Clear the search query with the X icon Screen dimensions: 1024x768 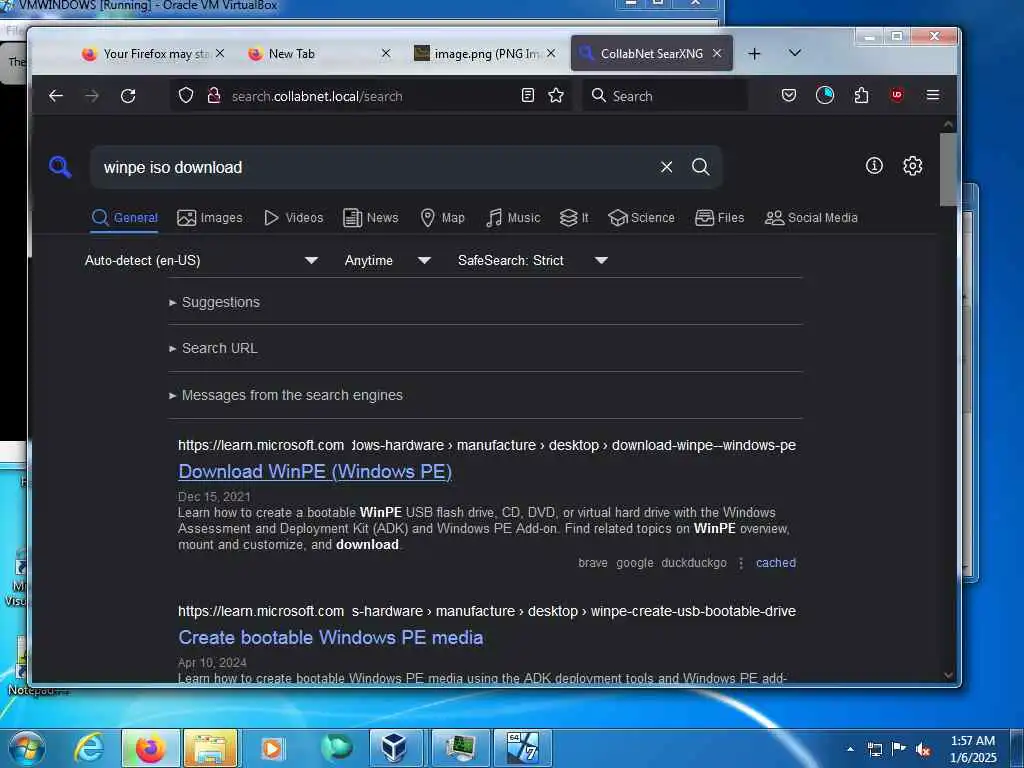(666, 167)
